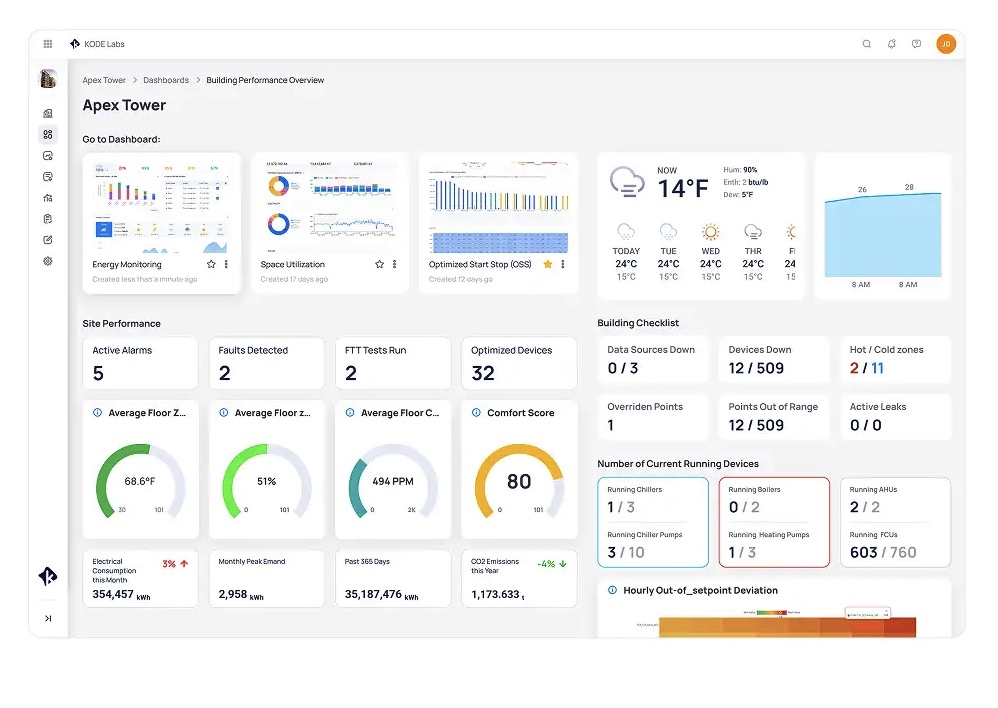Open the apps grid menu
Image resolution: width=998 pixels, height=708 pixels.
[x=48, y=44]
